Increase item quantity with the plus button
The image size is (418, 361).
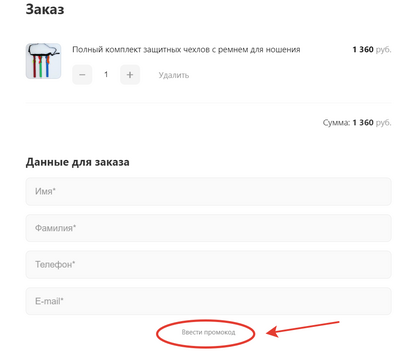(130, 75)
